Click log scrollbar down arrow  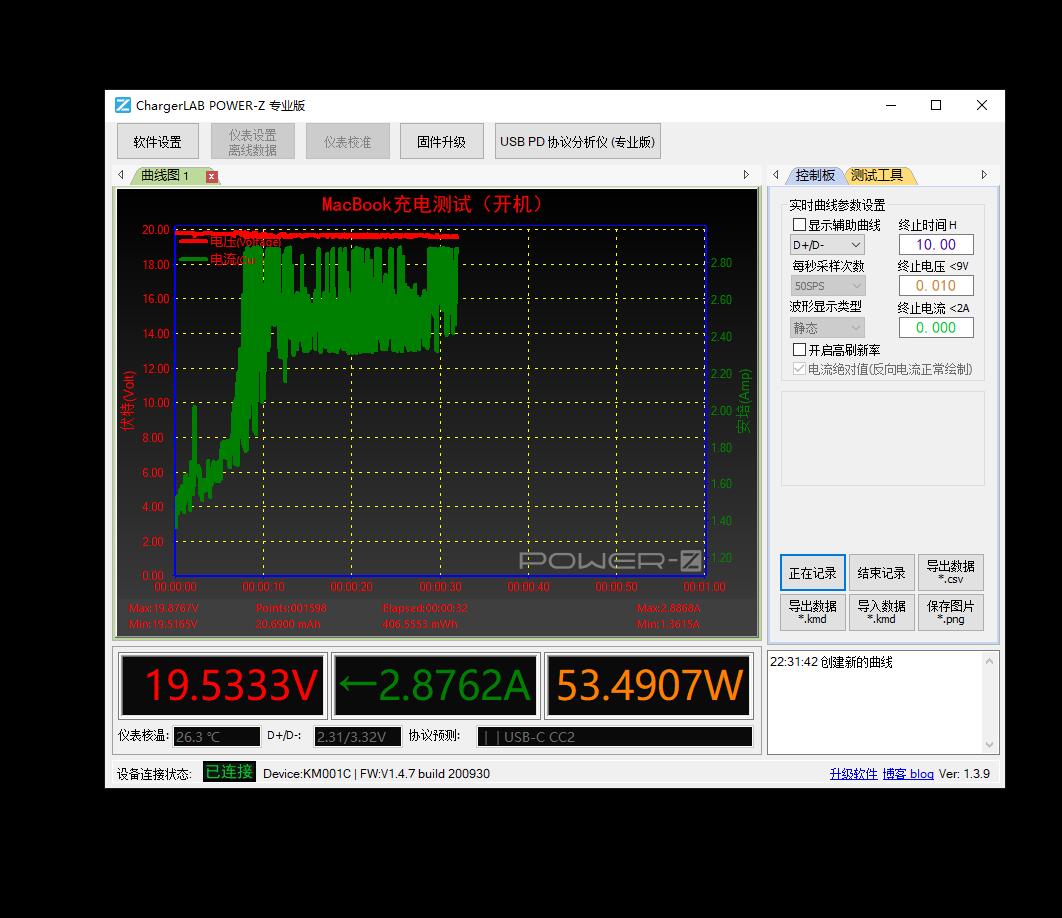[x=990, y=745]
